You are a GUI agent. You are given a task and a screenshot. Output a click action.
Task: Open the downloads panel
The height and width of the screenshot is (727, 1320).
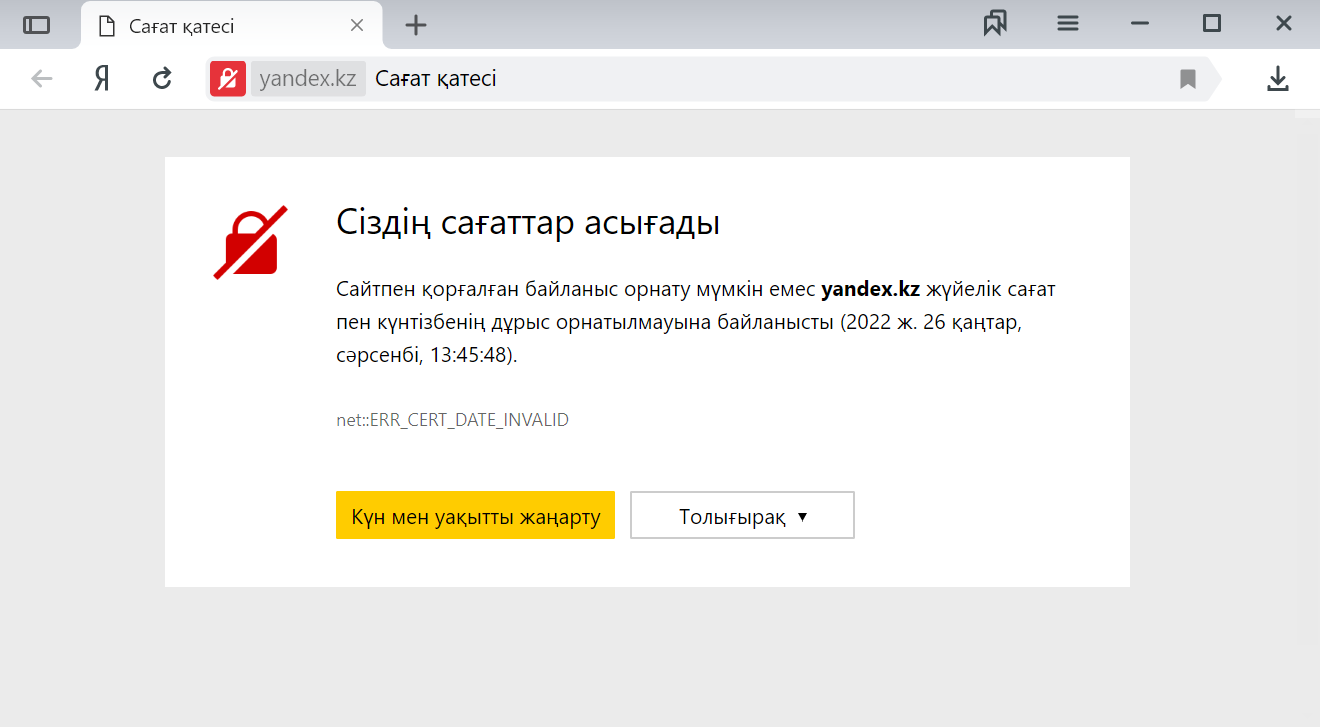point(1278,79)
